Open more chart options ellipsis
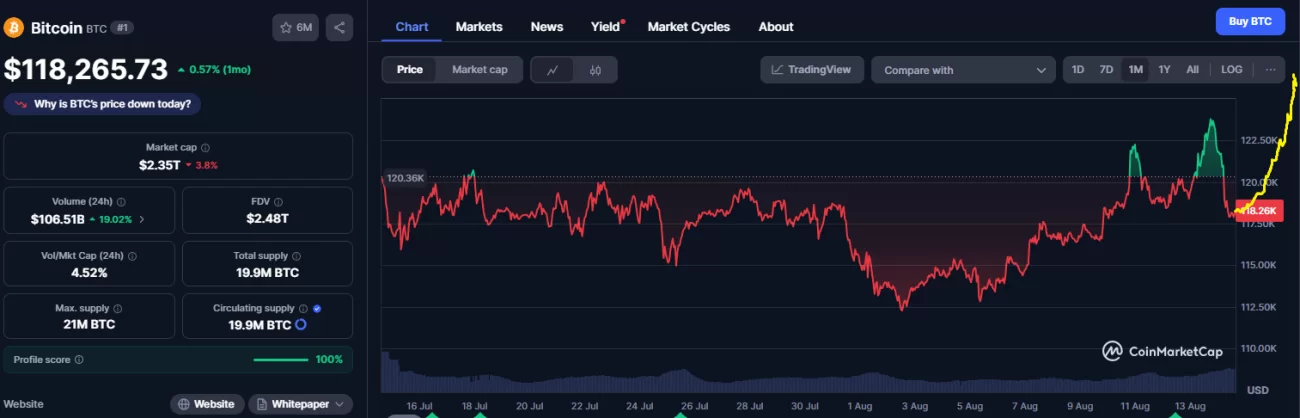 (1270, 70)
